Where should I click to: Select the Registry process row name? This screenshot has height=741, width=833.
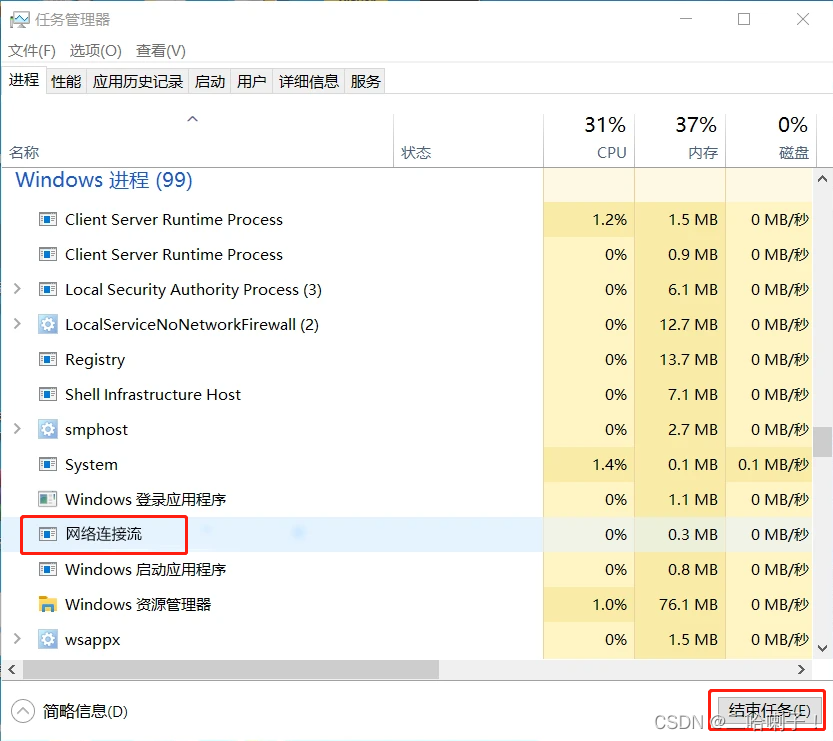tap(95, 360)
